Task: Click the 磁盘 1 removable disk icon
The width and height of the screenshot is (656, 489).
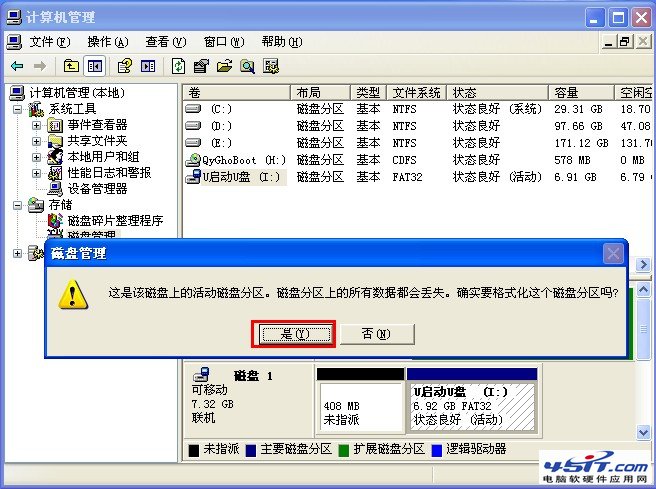Action: pyautogui.click(x=202, y=374)
